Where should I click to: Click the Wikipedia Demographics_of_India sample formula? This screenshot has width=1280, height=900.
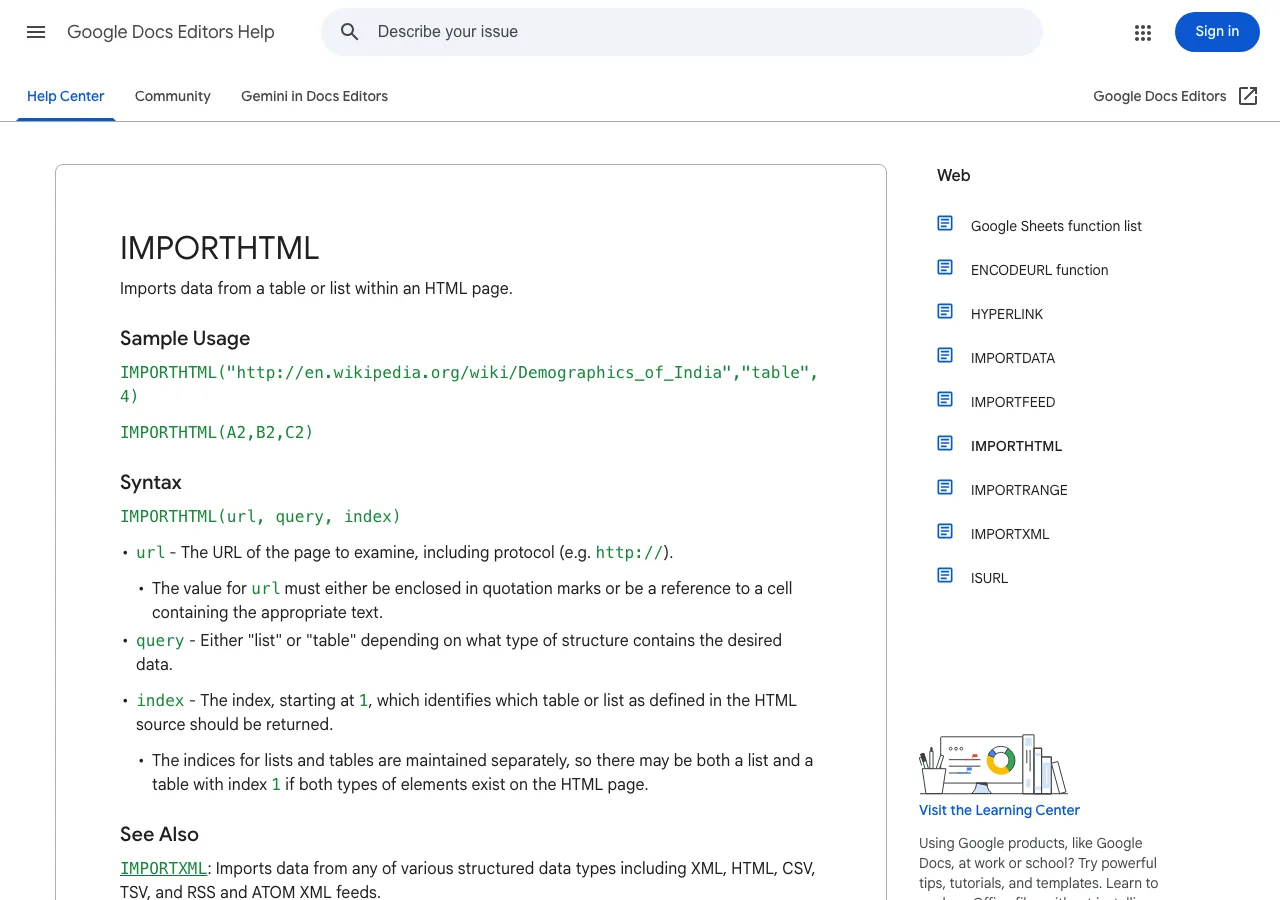coord(470,384)
